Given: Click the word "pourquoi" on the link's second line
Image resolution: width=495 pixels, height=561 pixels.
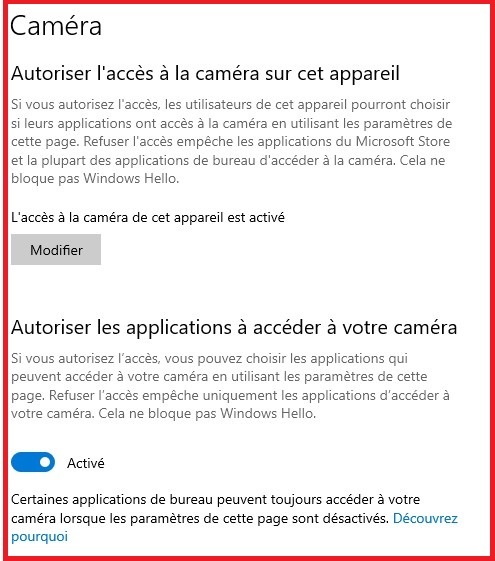Looking at the screenshot, I should [x=39, y=537].
